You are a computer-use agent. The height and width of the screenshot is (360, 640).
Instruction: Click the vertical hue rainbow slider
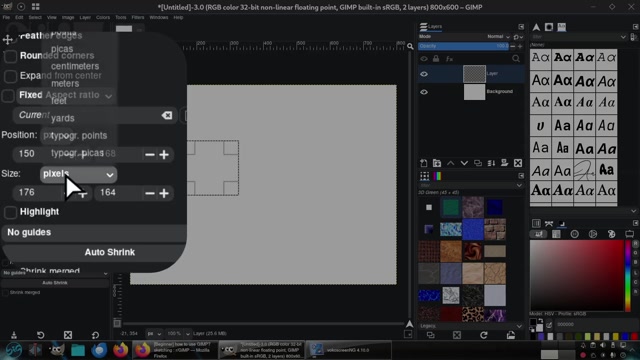[x=628, y=275]
